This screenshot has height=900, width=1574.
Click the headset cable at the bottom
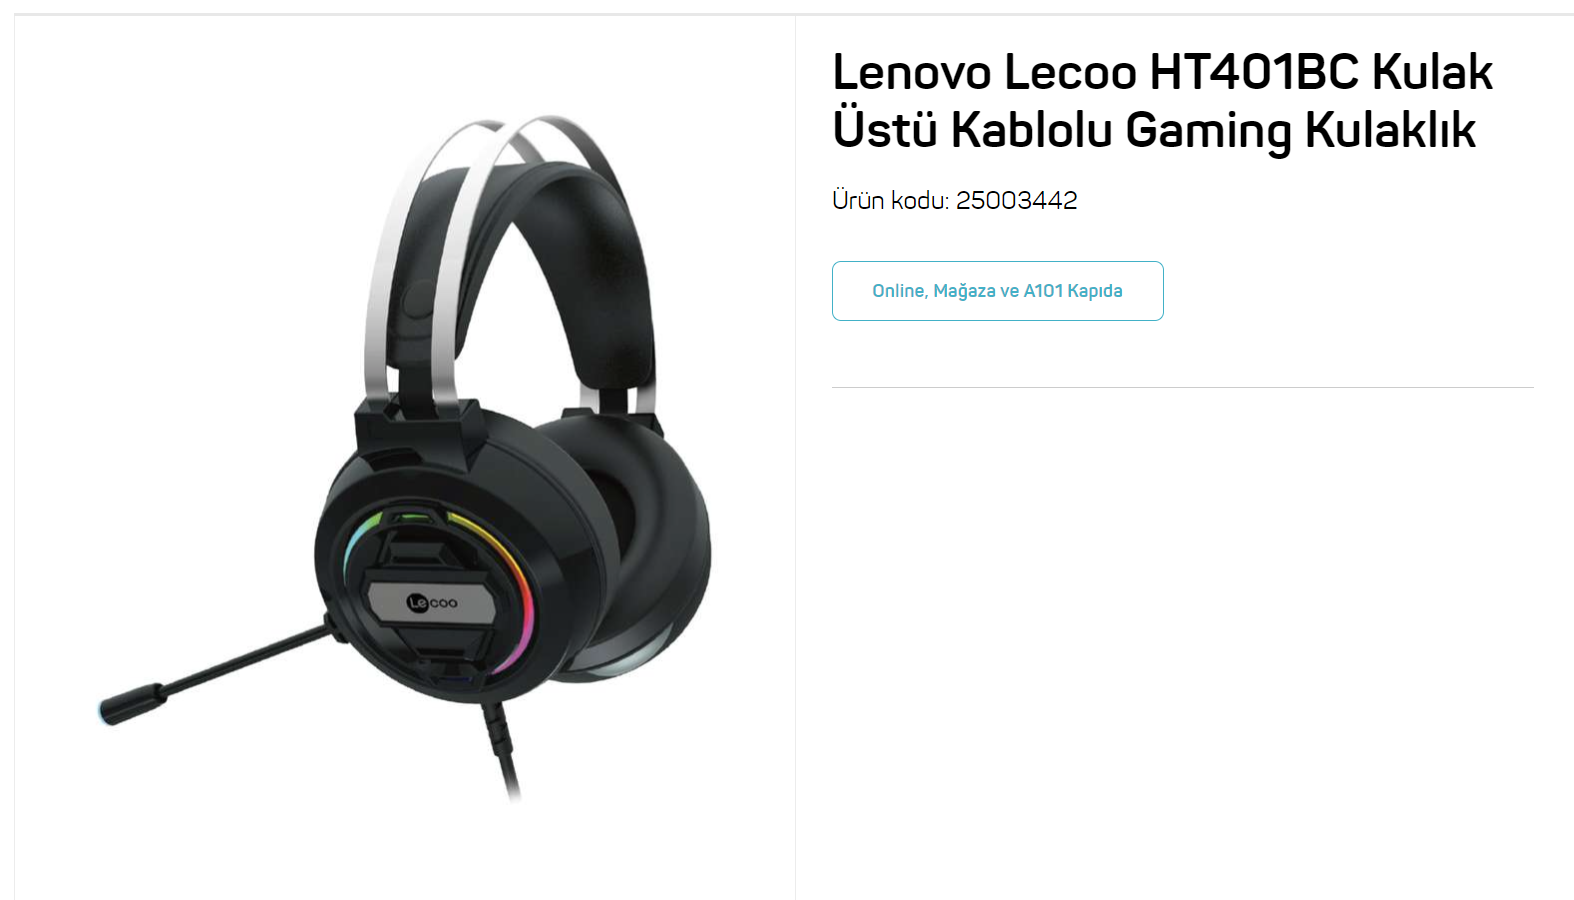(503, 752)
